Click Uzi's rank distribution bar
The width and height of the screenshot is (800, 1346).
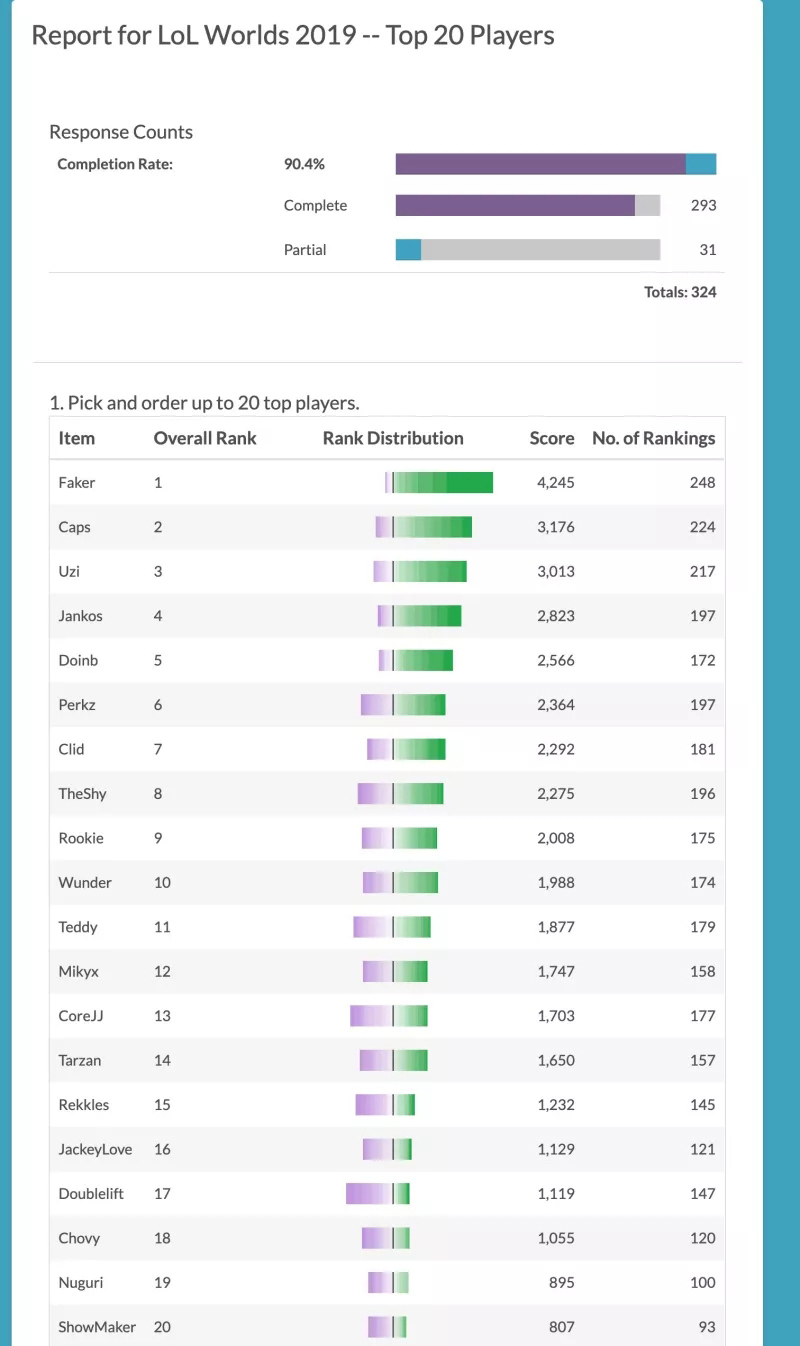[x=420, y=572]
